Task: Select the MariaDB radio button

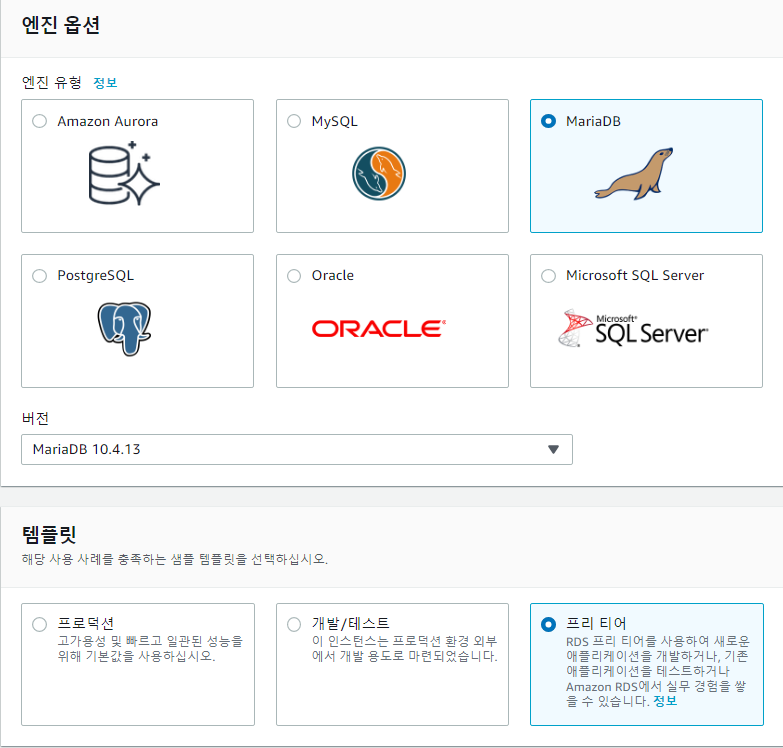Action: coord(548,121)
